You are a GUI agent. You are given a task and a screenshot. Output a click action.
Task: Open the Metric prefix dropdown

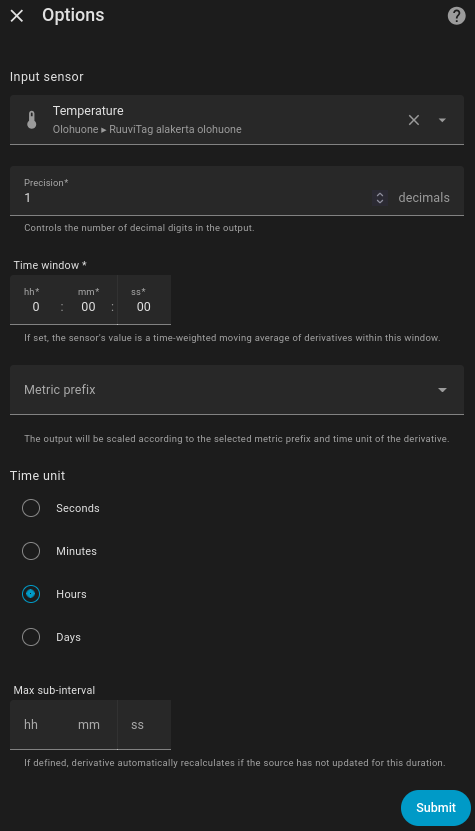[236, 390]
